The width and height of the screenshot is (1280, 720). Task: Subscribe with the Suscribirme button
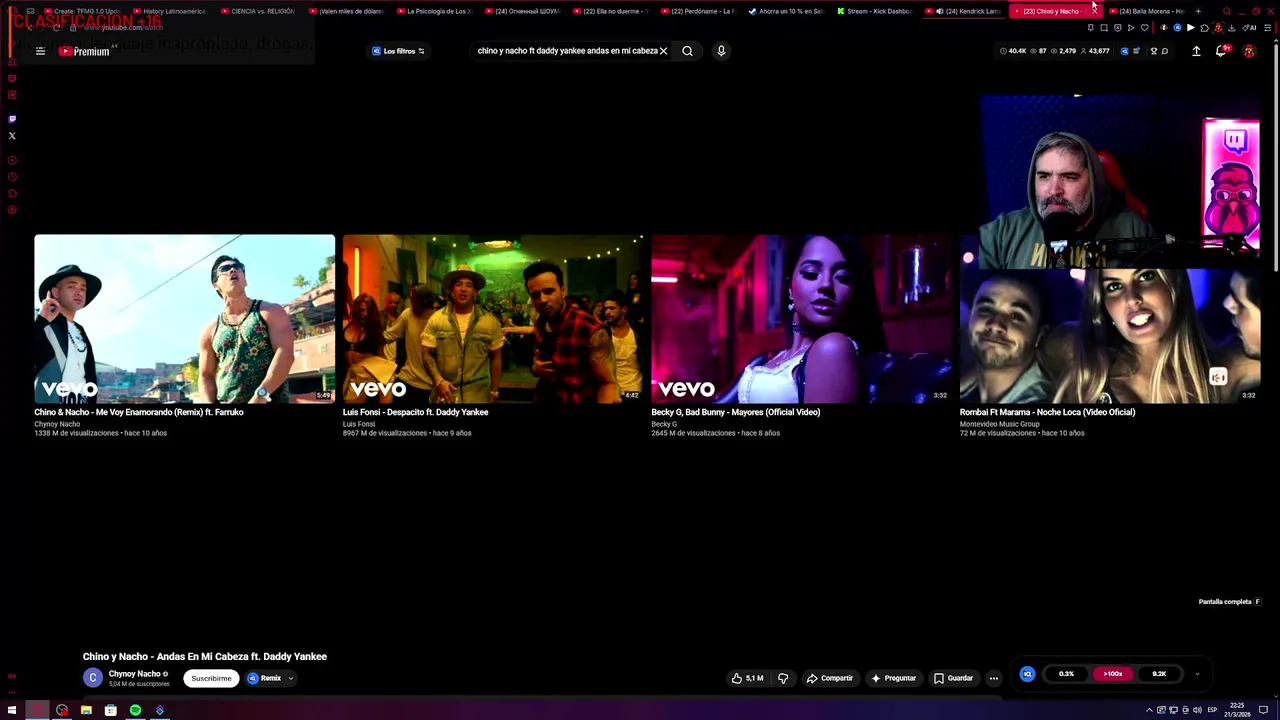(x=211, y=678)
